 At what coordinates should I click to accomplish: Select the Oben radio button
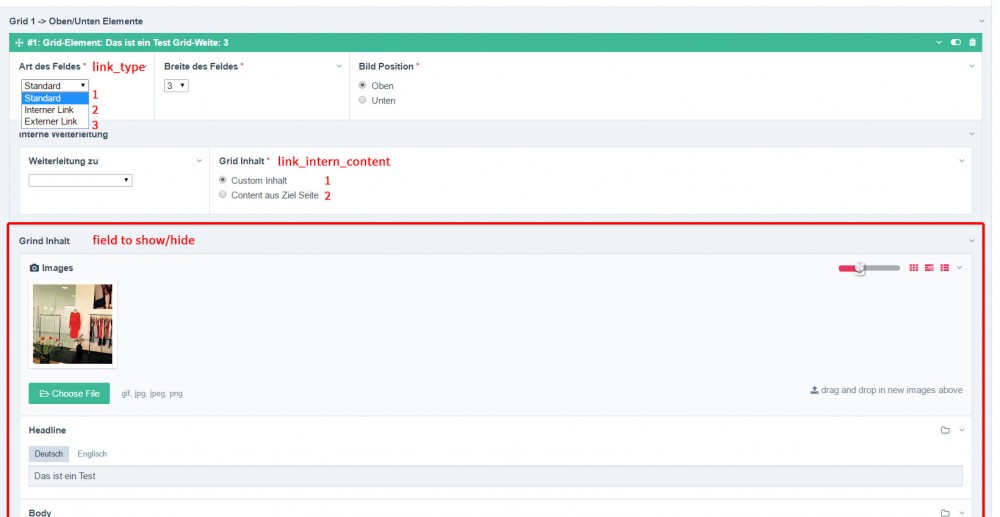(363, 86)
